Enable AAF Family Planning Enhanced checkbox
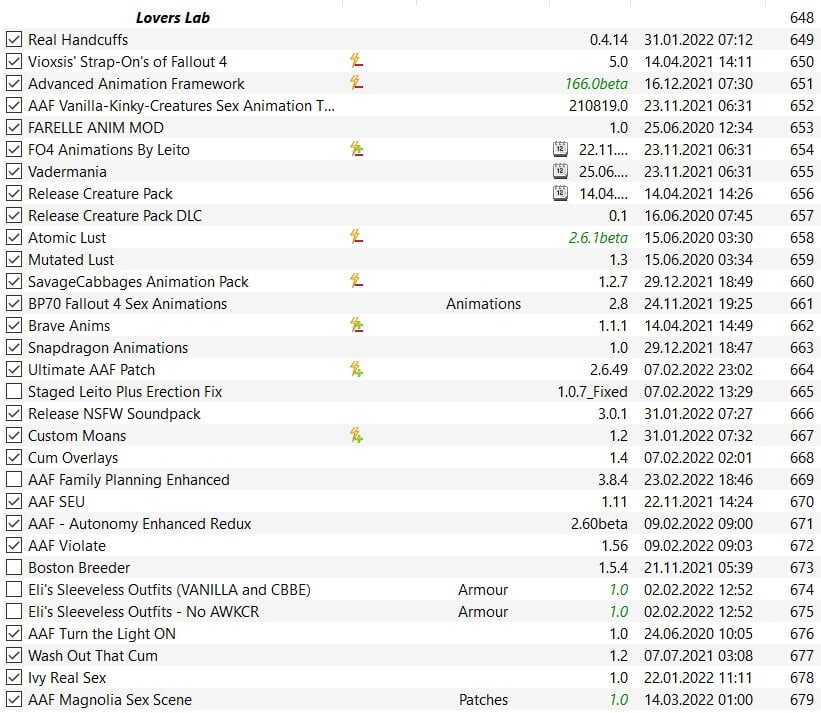 (x=14, y=479)
